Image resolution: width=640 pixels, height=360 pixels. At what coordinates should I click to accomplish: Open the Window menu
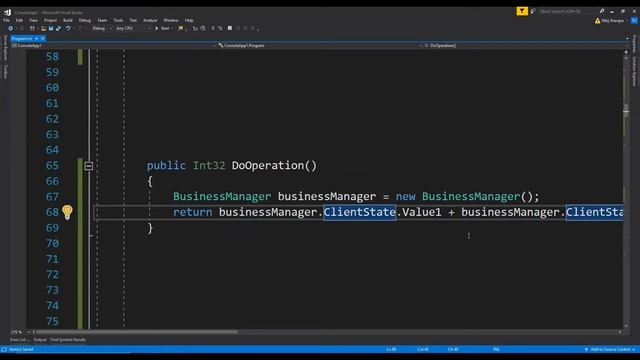click(x=171, y=20)
